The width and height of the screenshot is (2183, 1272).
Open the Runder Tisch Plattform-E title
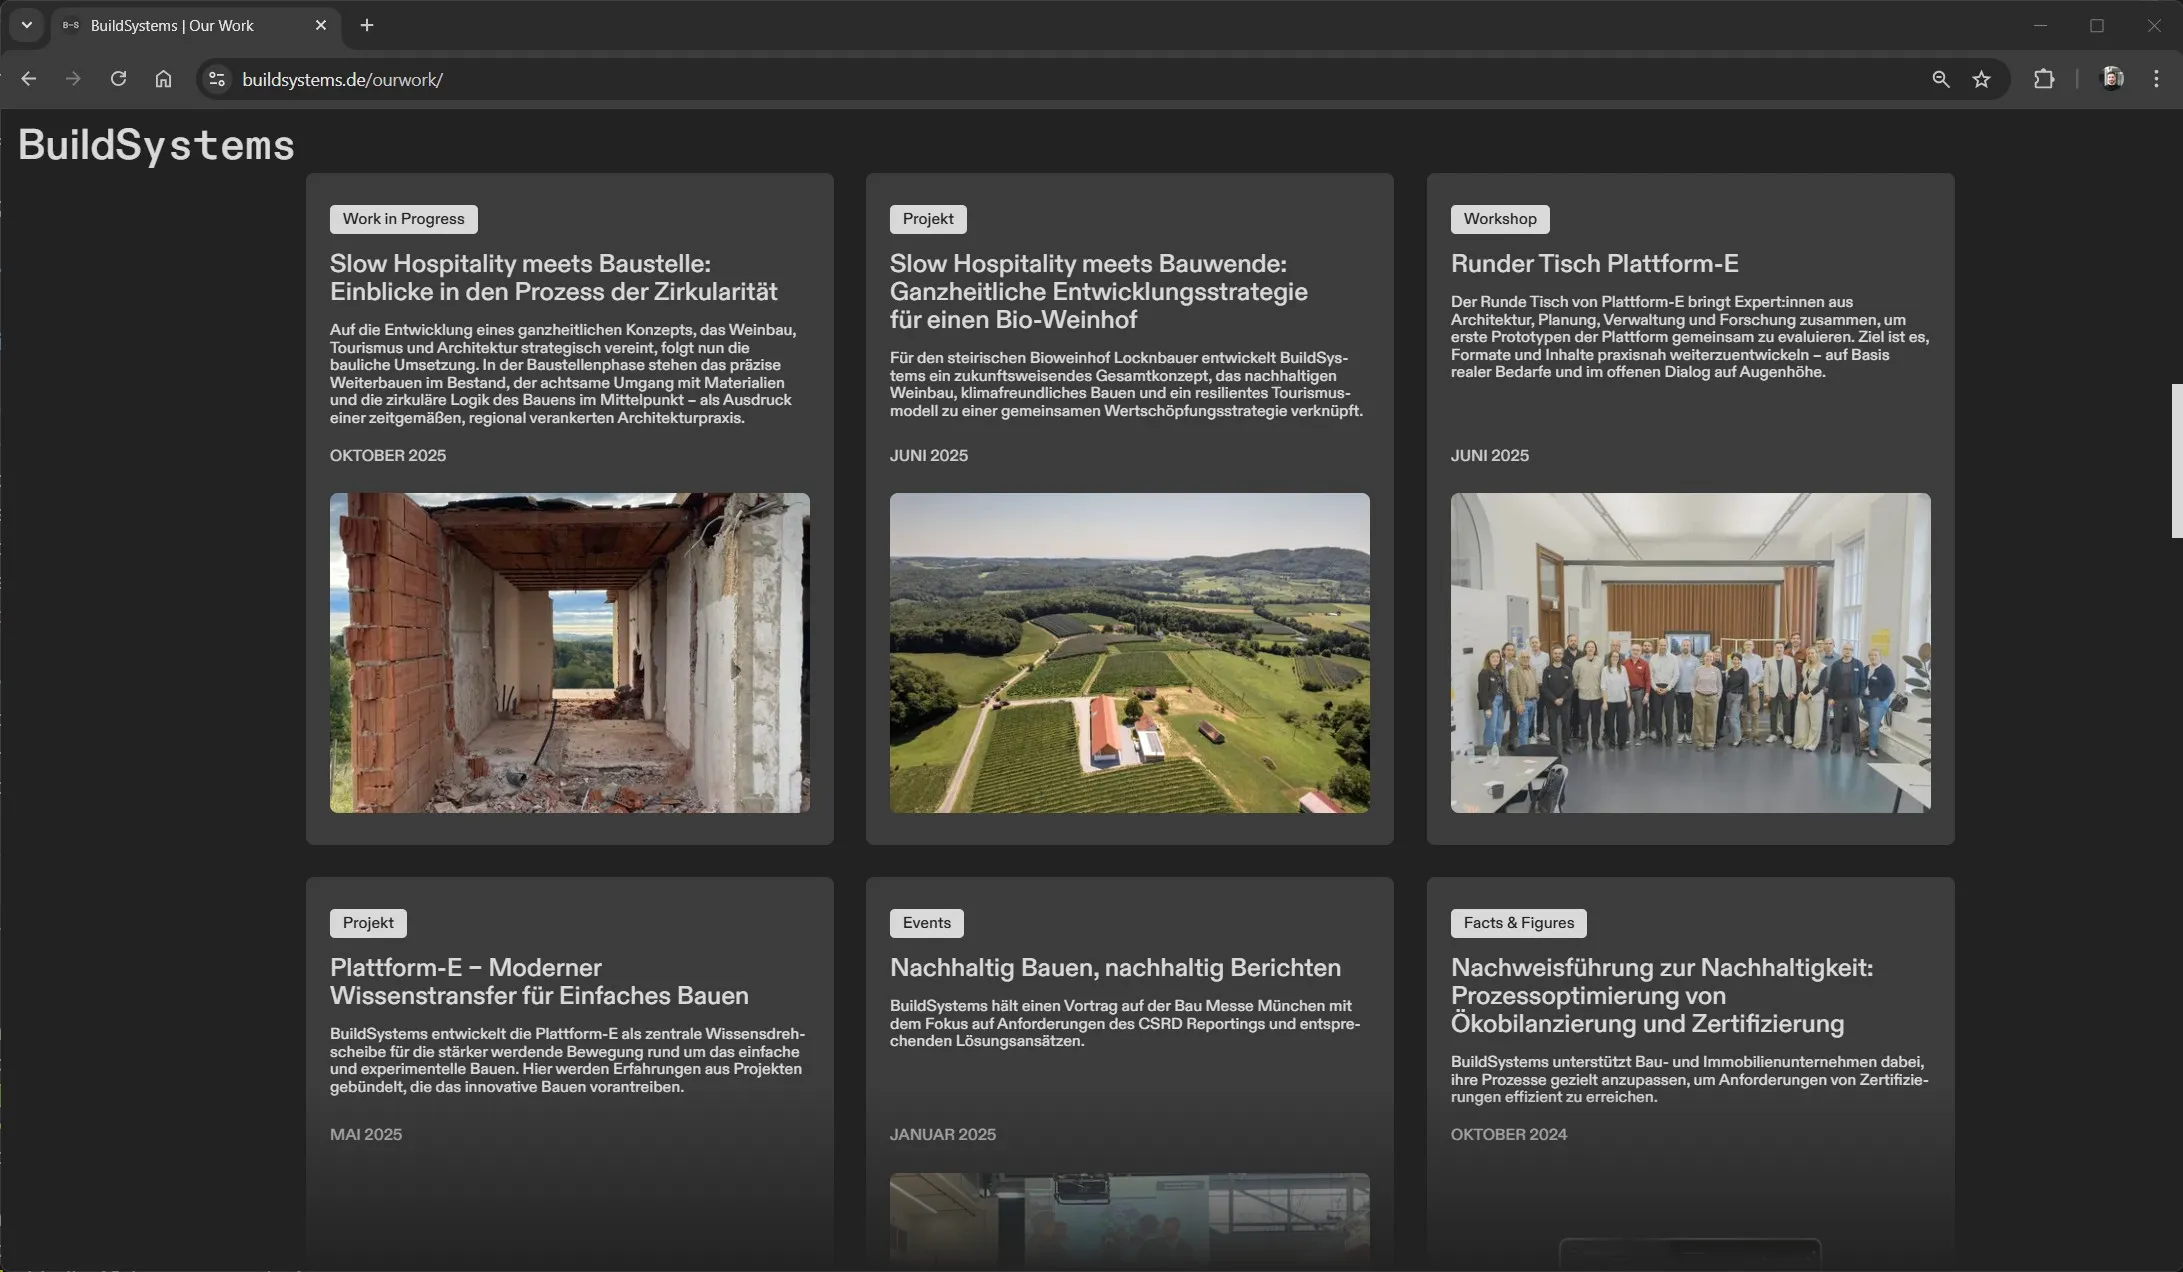point(1594,264)
